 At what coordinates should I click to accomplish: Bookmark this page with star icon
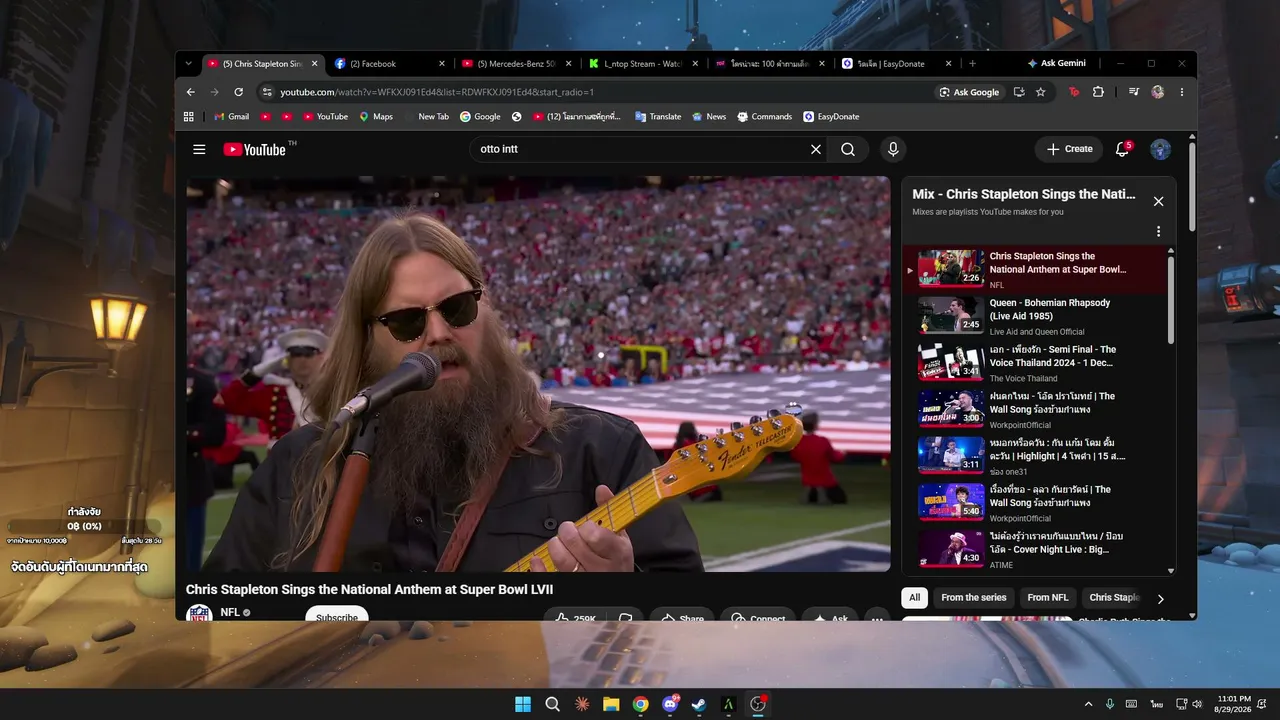pos(1040,92)
